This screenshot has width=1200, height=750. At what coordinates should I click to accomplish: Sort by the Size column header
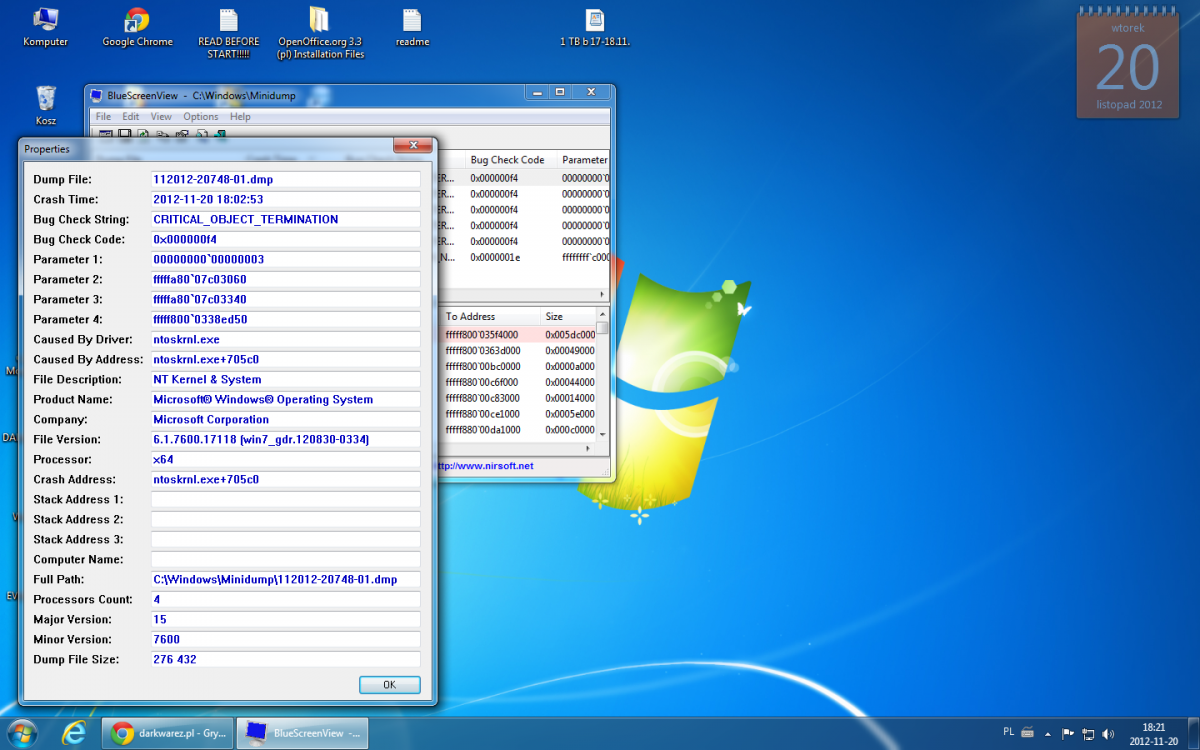point(568,316)
